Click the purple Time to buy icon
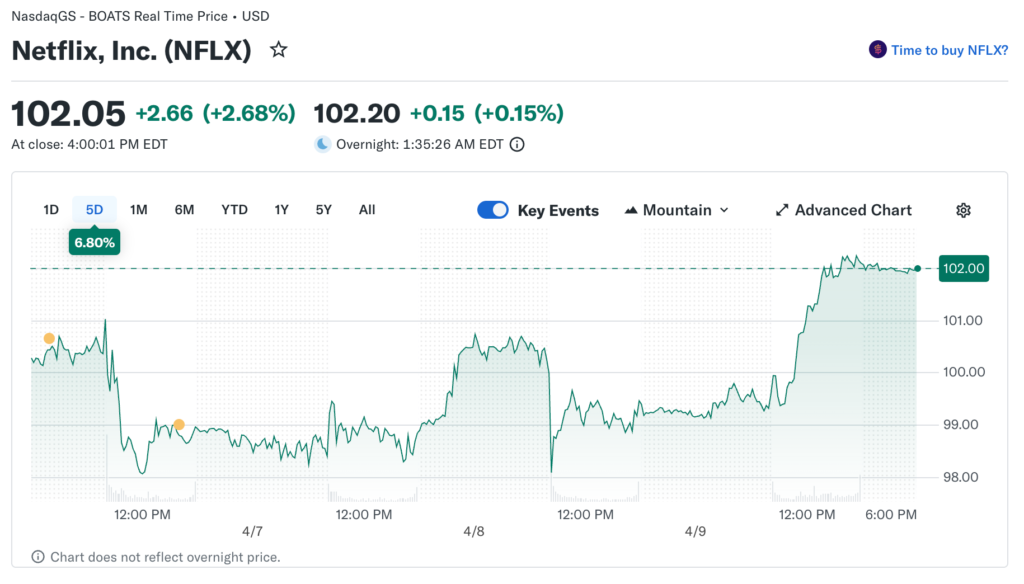1024x584 pixels. point(878,50)
